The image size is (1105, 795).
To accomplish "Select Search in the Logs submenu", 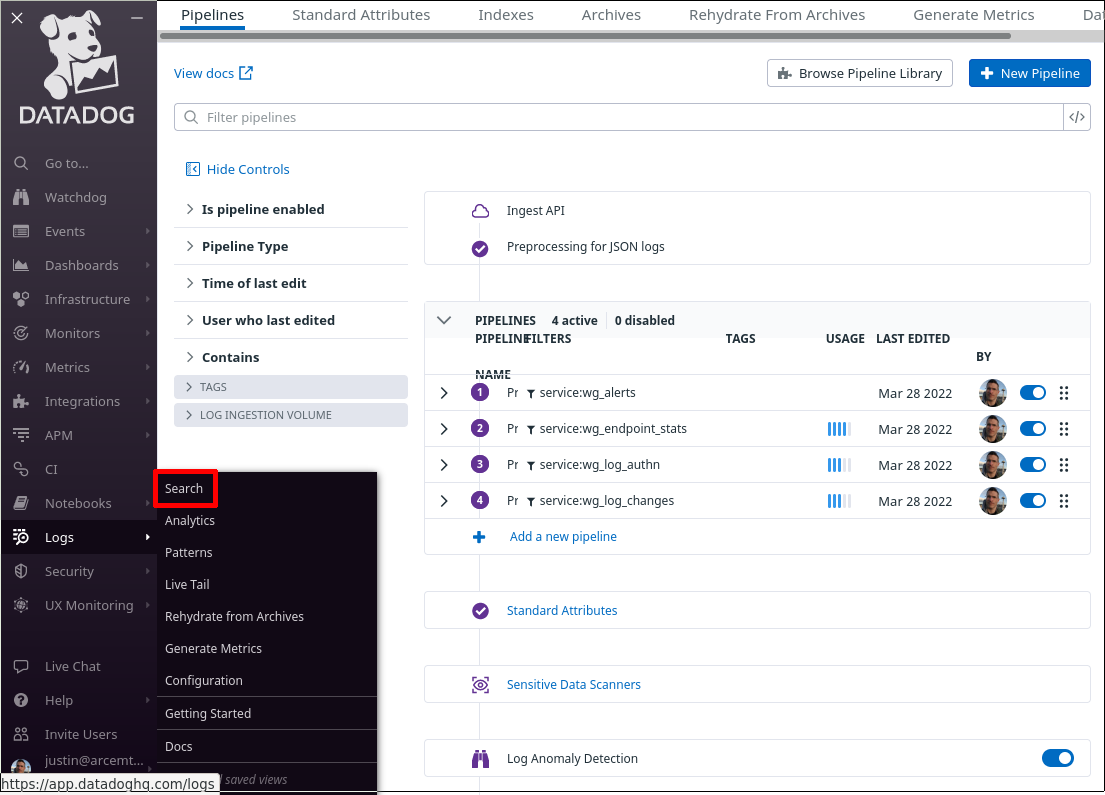I will (x=184, y=488).
